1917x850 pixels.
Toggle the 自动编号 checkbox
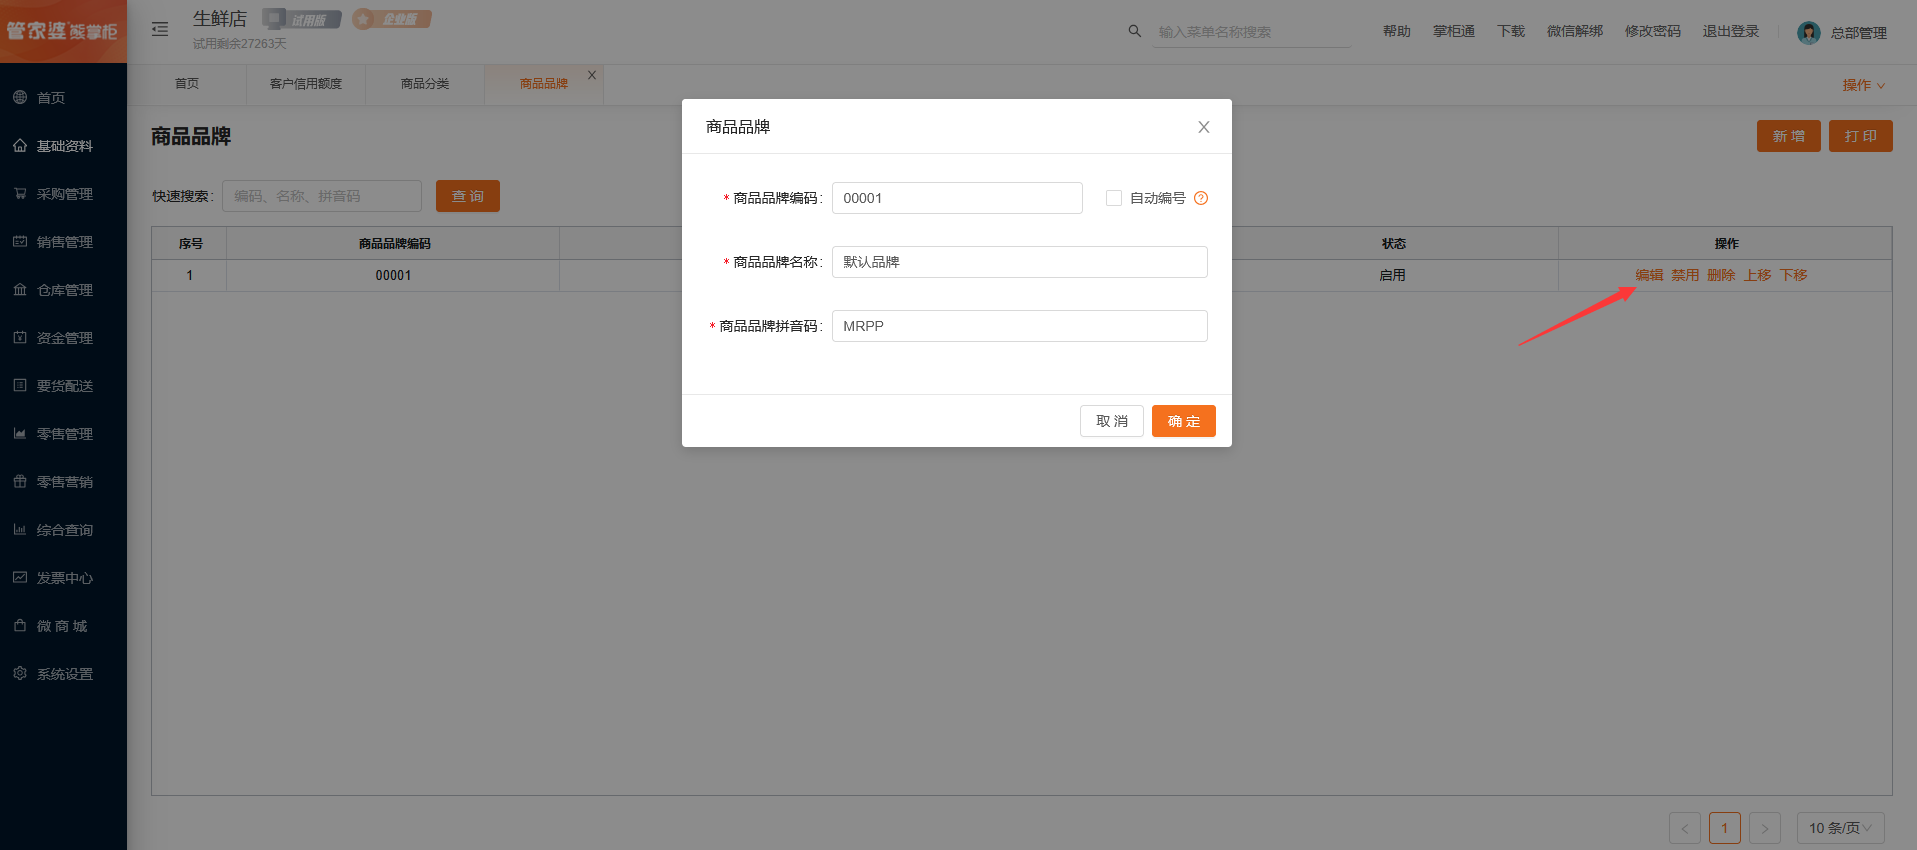[1113, 198]
